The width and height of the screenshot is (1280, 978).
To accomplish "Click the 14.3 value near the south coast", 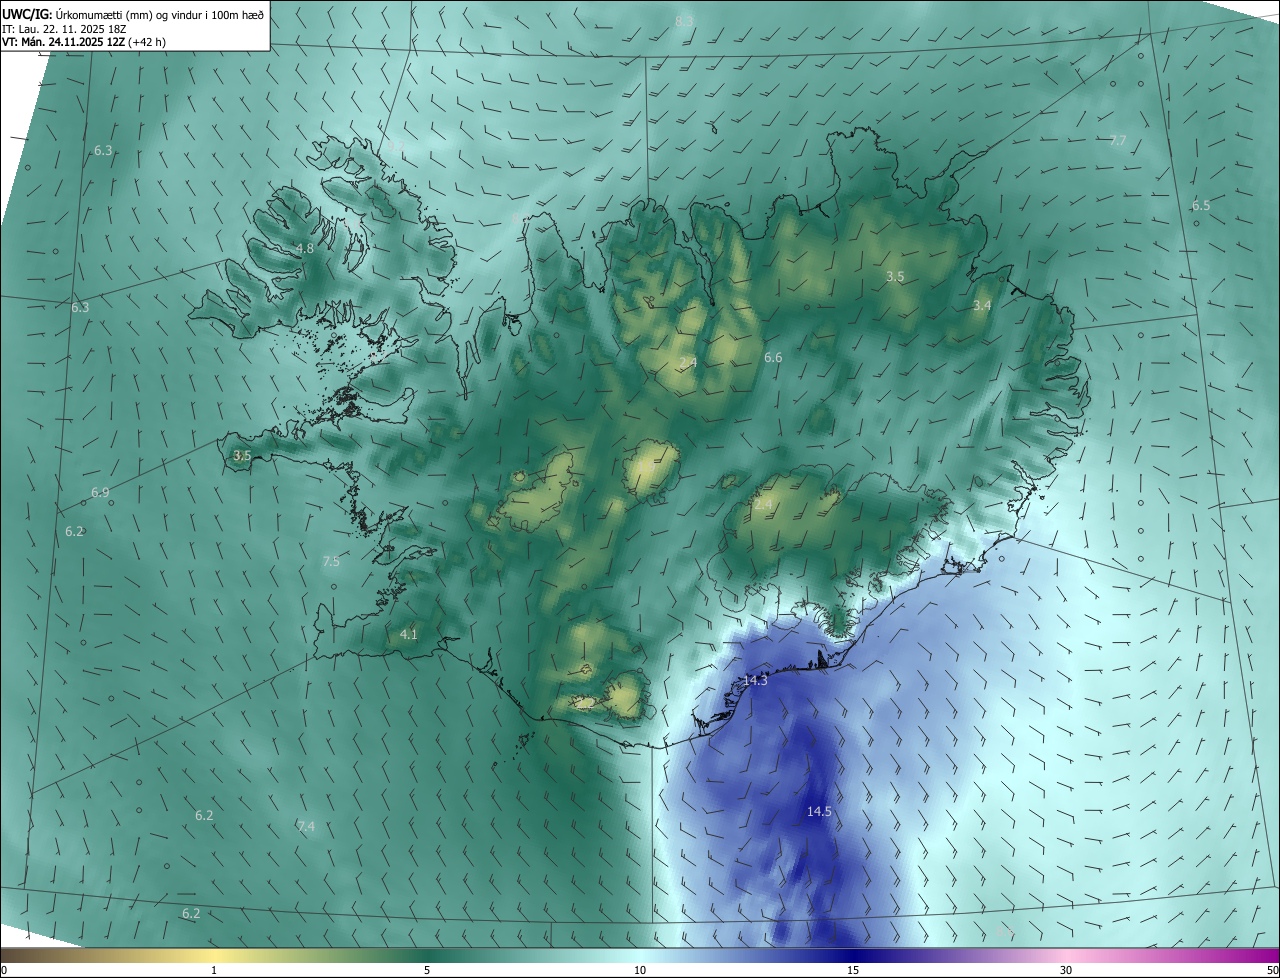I will click(x=755, y=680).
